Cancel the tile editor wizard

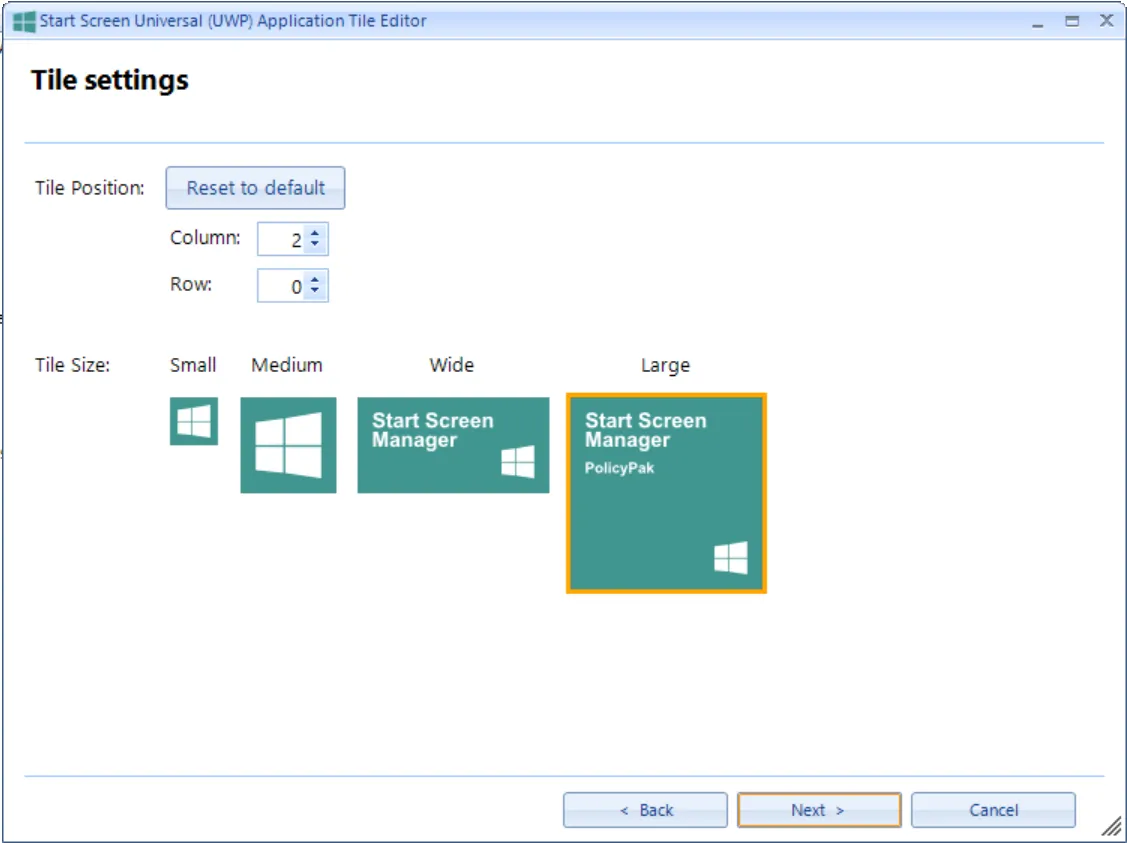pyautogui.click(x=993, y=810)
